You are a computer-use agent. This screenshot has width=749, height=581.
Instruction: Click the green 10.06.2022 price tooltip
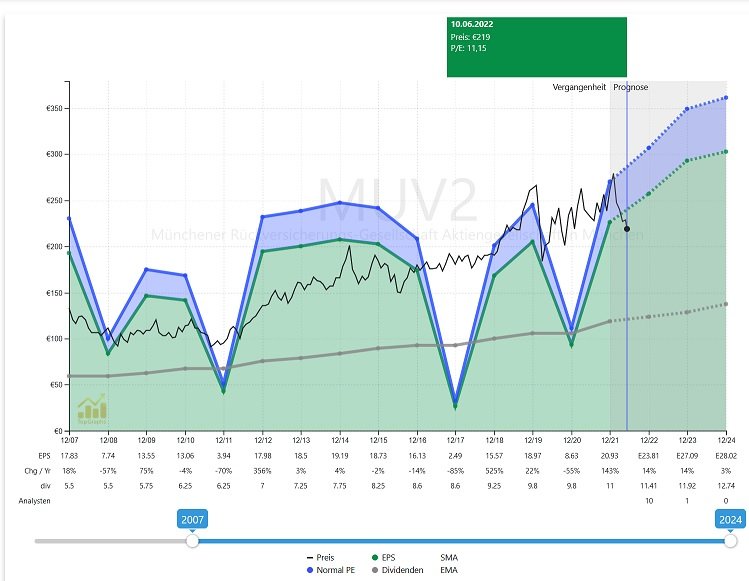point(536,47)
